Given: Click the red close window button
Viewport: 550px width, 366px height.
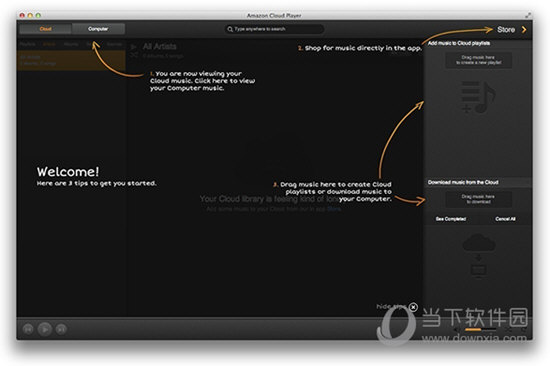Looking at the screenshot, I should point(22,15).
